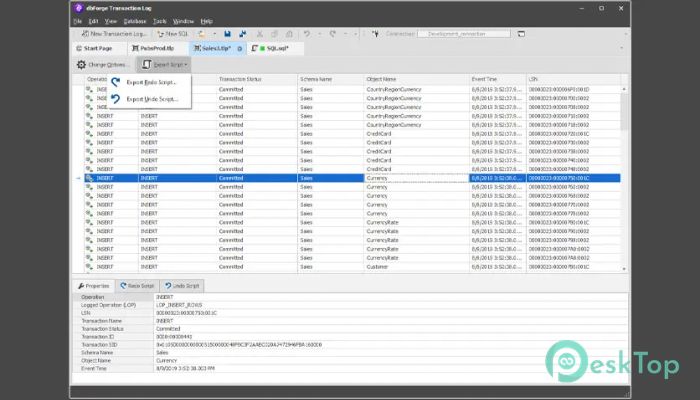Click the Copy icon in toolbar
Viewport: 700px width, 400px height.
click(274, 34)
